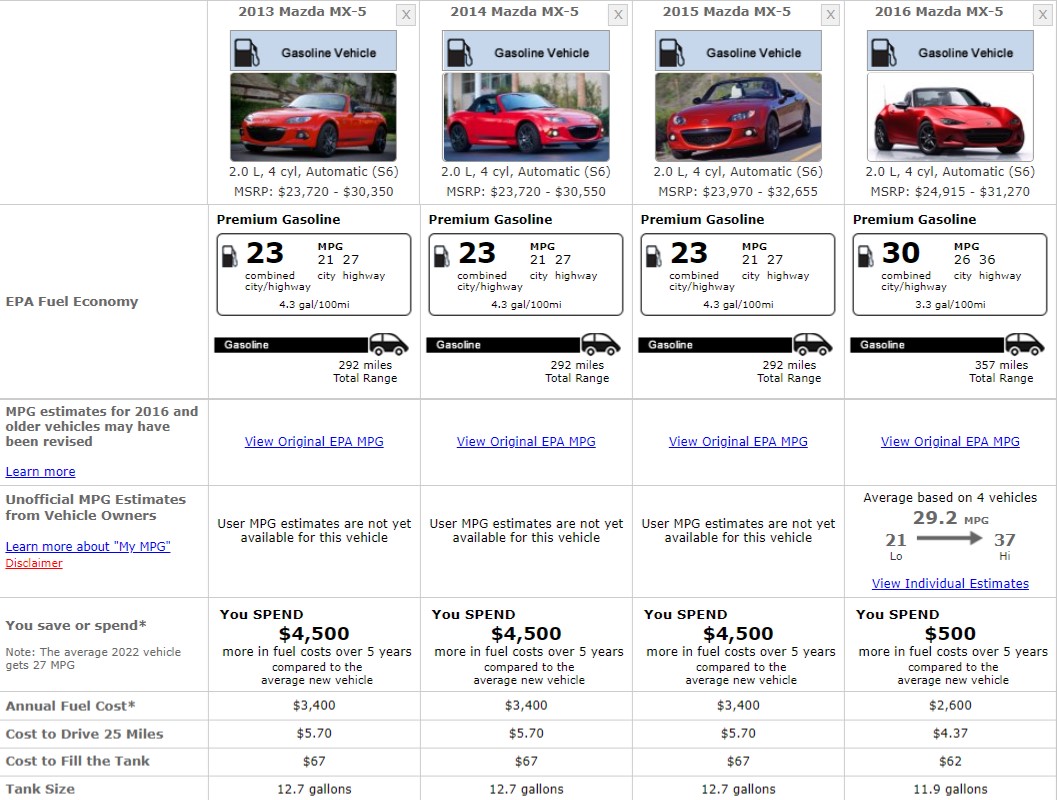View Original EPA MPG for 2015 model
Viewport: 1057px width, 800px height.
(738, 441)
